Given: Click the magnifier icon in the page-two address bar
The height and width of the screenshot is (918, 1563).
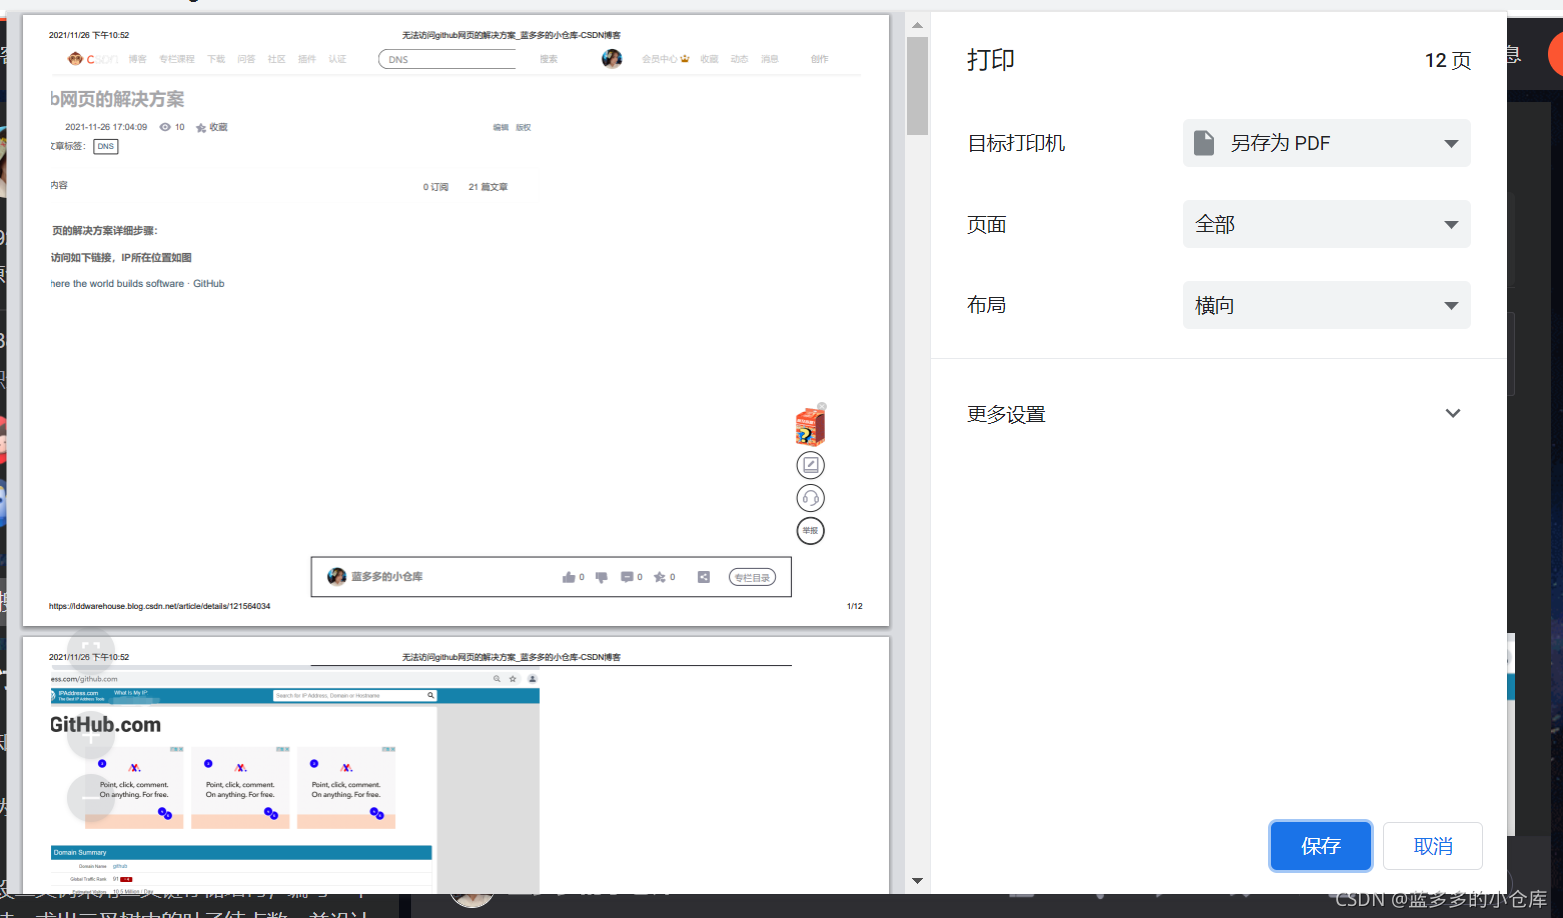Looking at the screenshot, I should 497,679.
